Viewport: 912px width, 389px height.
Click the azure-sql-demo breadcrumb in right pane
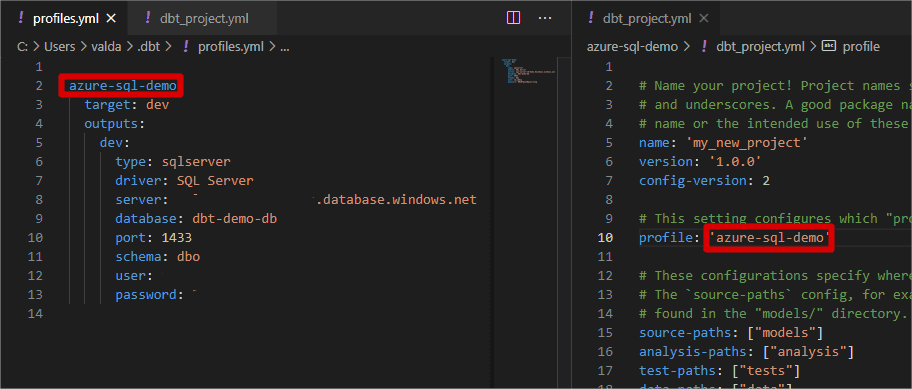click(x=632, y=47)
